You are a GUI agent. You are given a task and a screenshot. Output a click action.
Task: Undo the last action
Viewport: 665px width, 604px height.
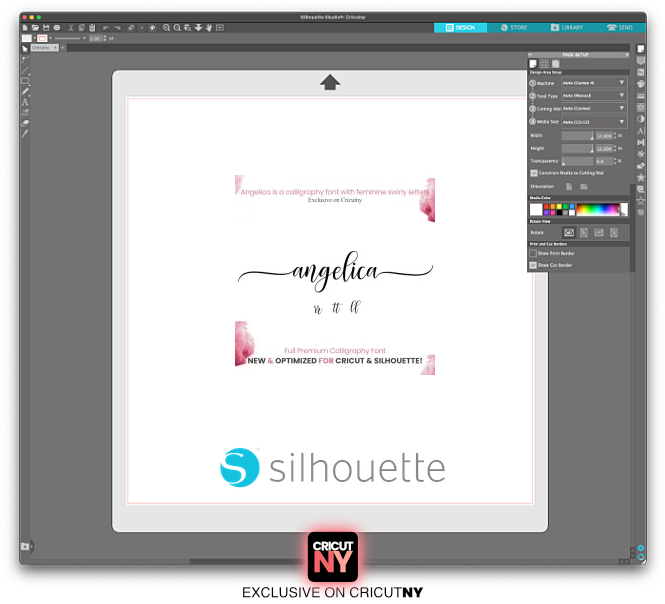click(x=106, y=28)
